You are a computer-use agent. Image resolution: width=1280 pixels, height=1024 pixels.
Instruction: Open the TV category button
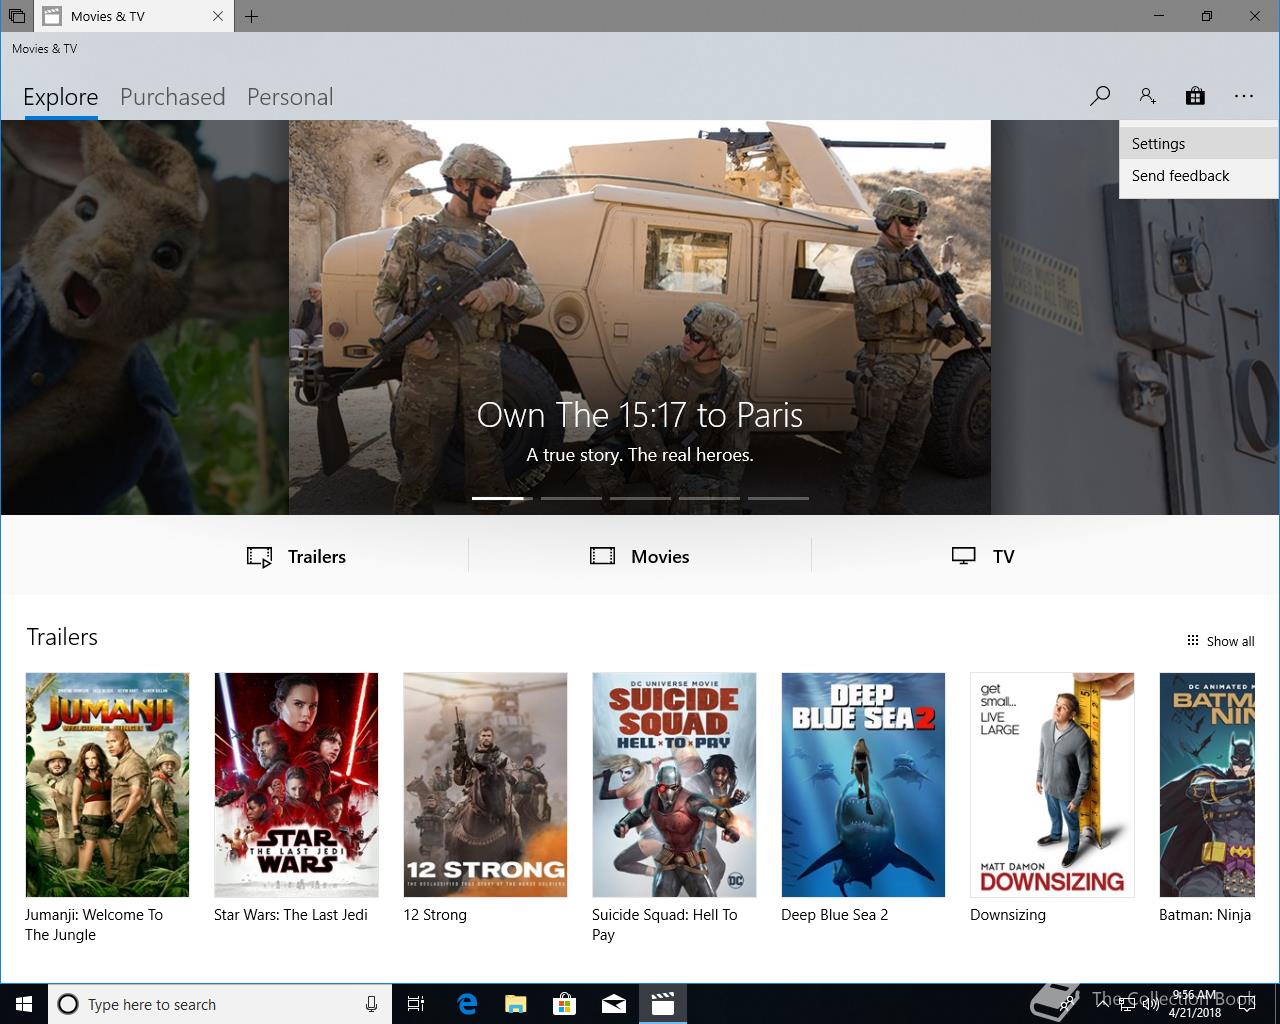[x=983, y=557]
